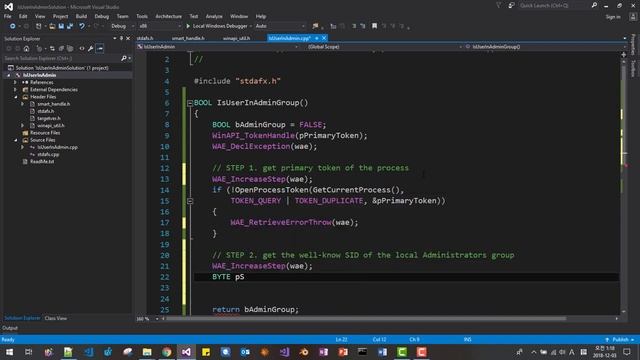The width and height of the screenshot is (640, 360).
Task: Click the Solution Explorer Home icon
Action: pyautogui.click(x=27, y=49)
